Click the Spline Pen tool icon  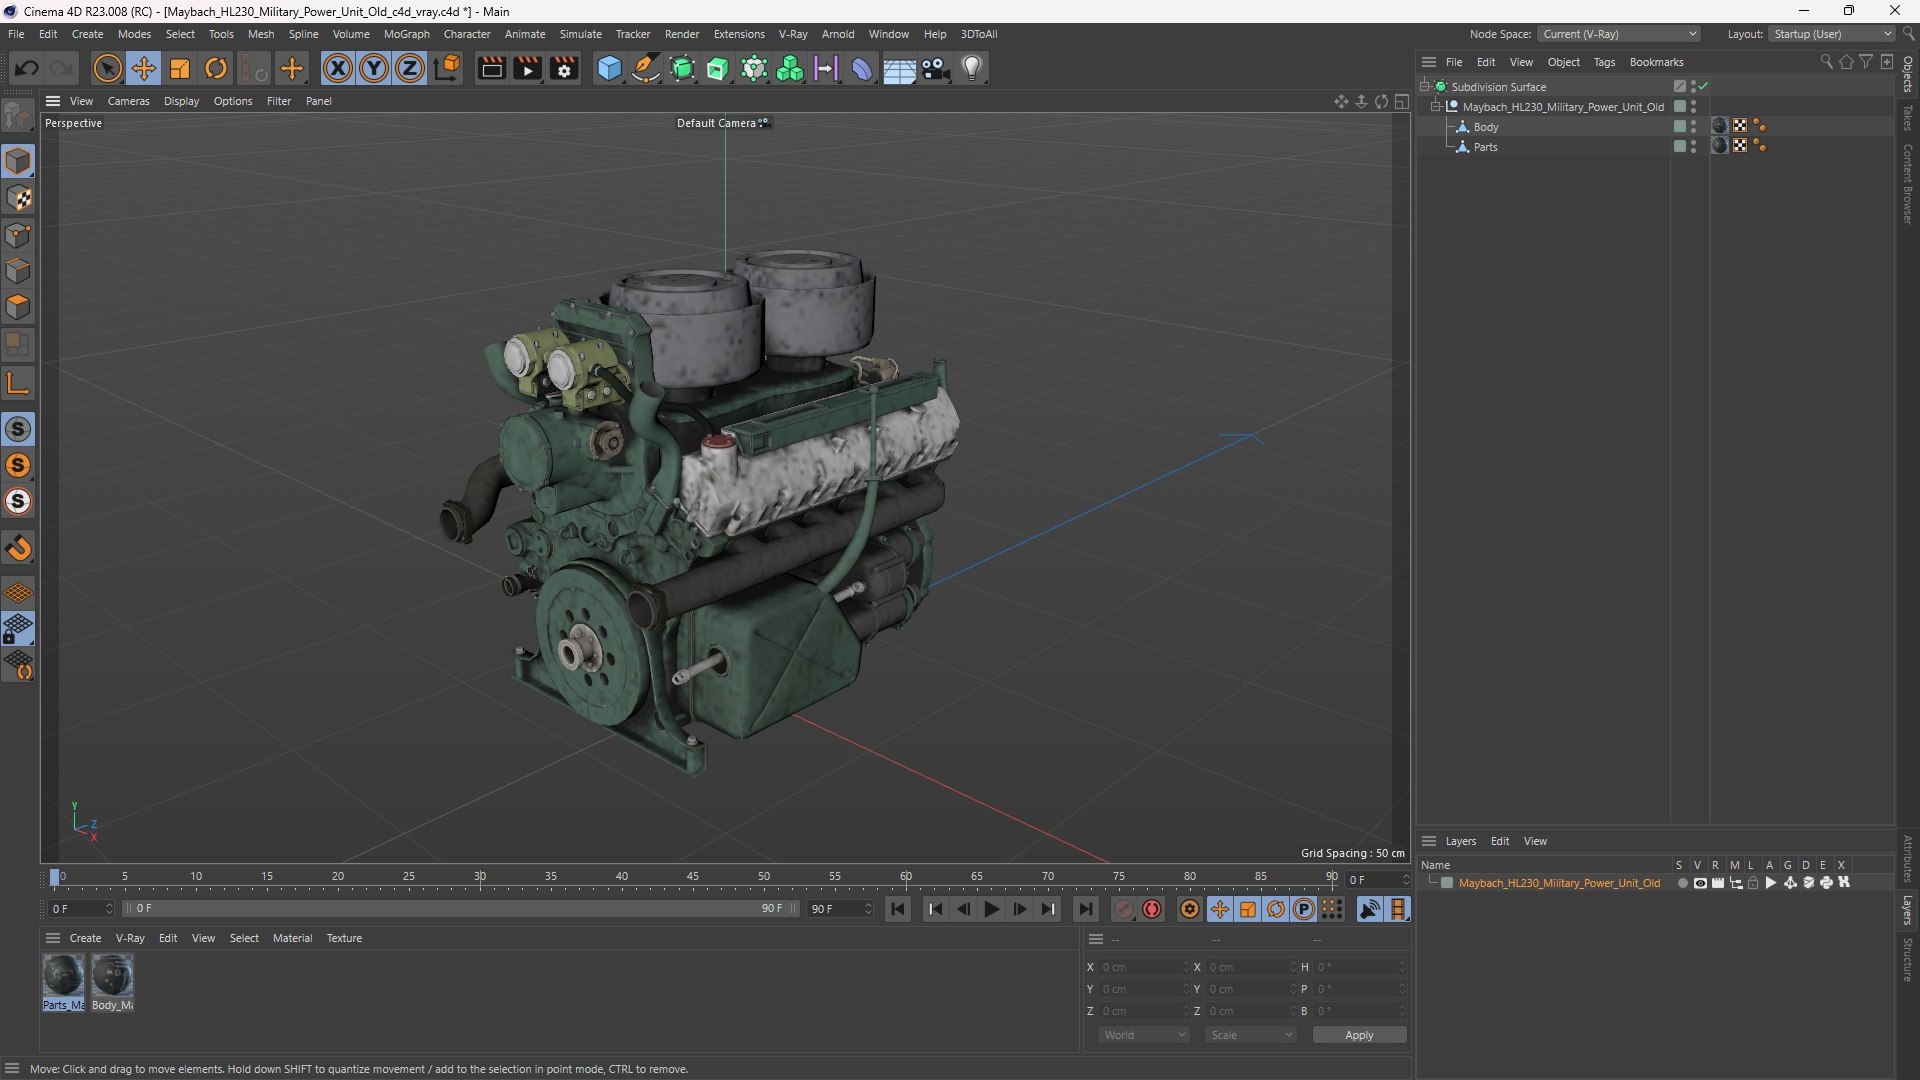click(646, 68)
